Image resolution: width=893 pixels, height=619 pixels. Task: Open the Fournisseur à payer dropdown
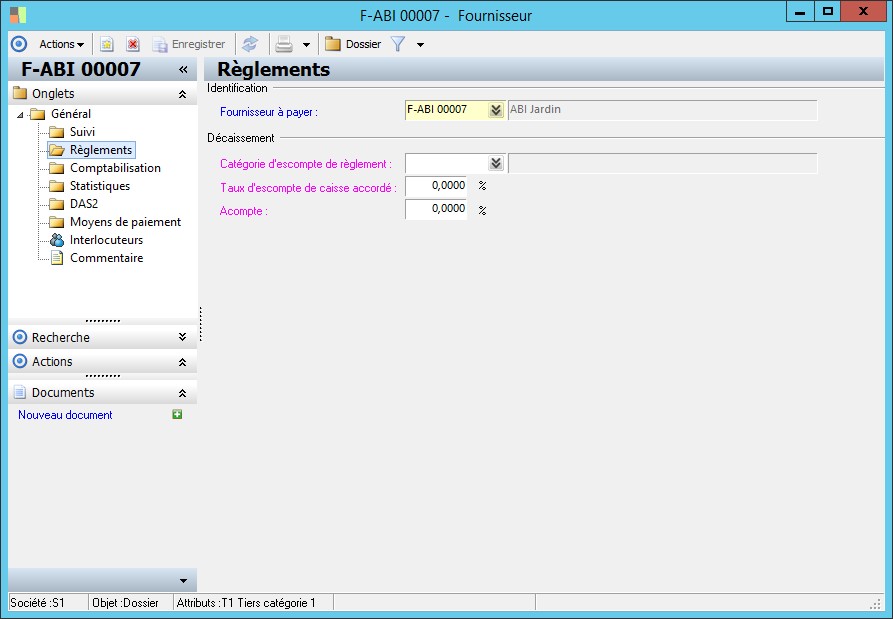[495, 110]
